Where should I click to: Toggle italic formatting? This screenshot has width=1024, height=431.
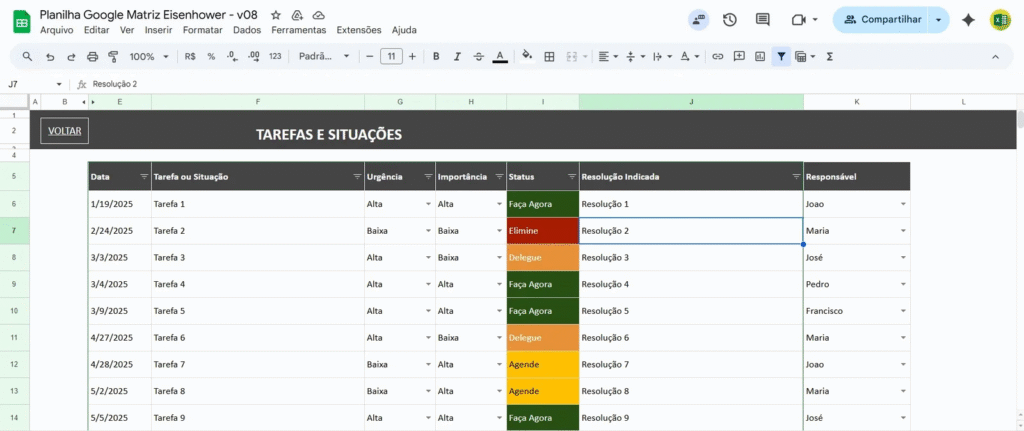[x=457, y=56]
